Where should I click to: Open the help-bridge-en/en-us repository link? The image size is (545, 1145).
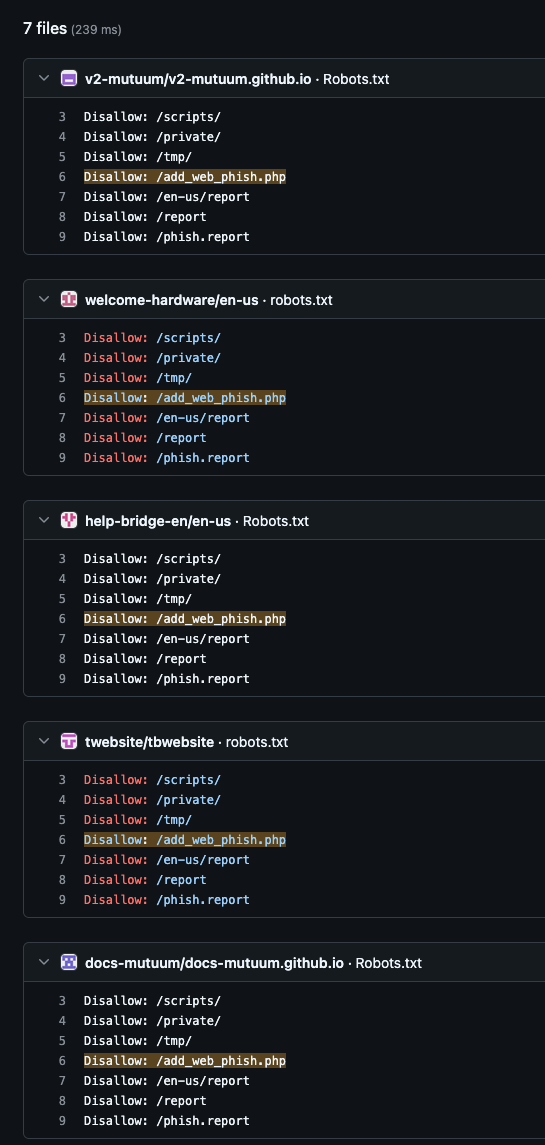pos(158,521)
